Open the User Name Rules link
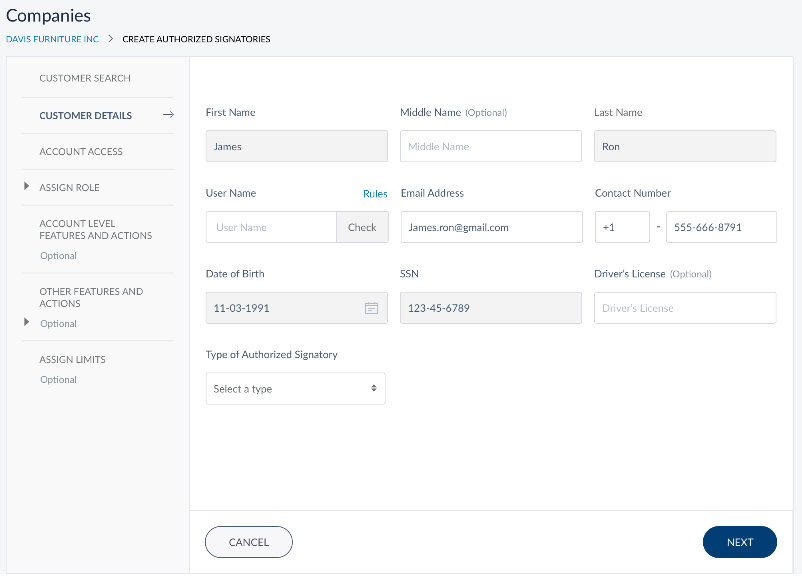Viewport: 802px width, 579px height. 375,194
